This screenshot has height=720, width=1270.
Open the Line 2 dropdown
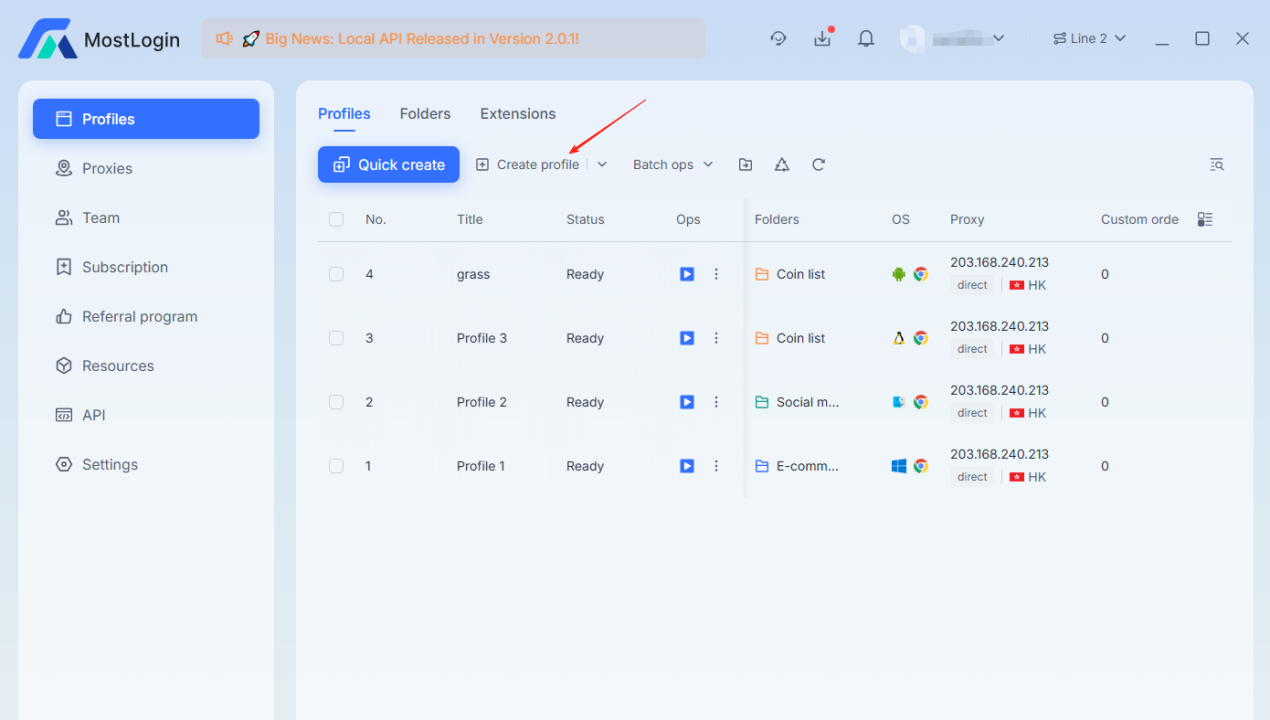point(1089,38)
